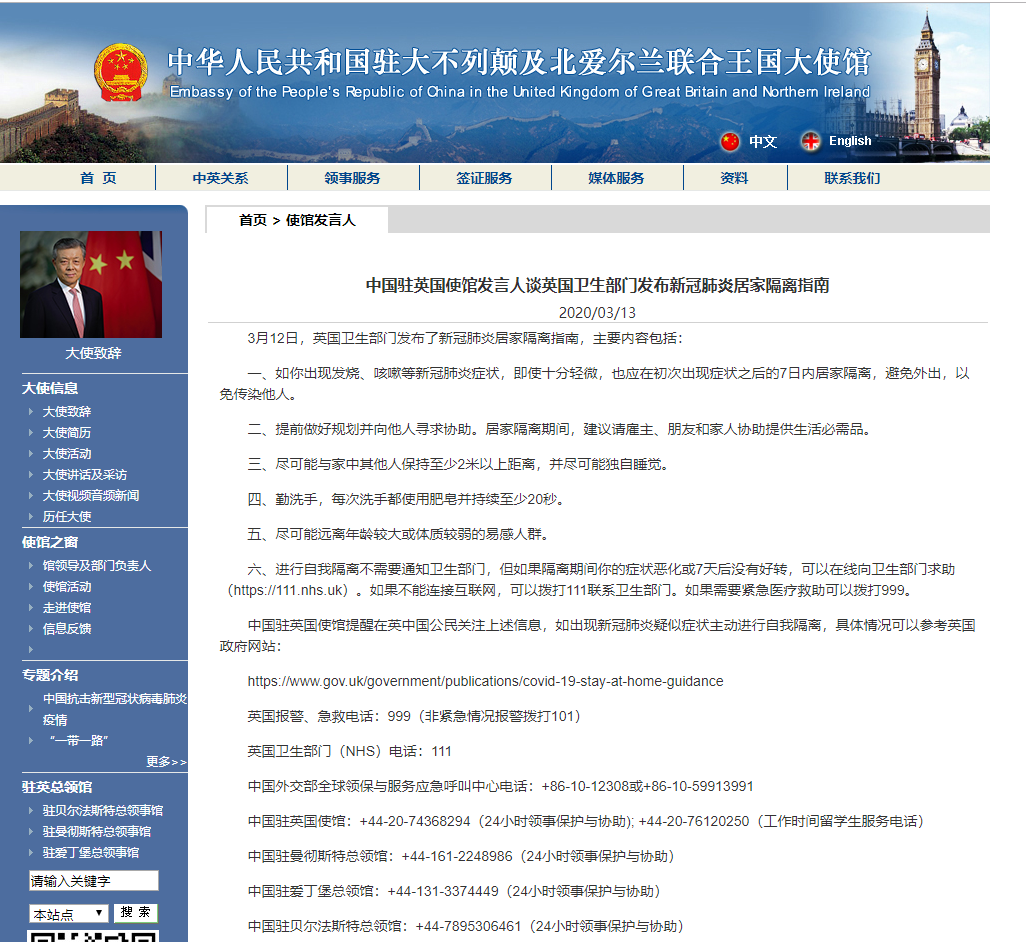Open the 本站点 search scope dropdown

point(69,914)
